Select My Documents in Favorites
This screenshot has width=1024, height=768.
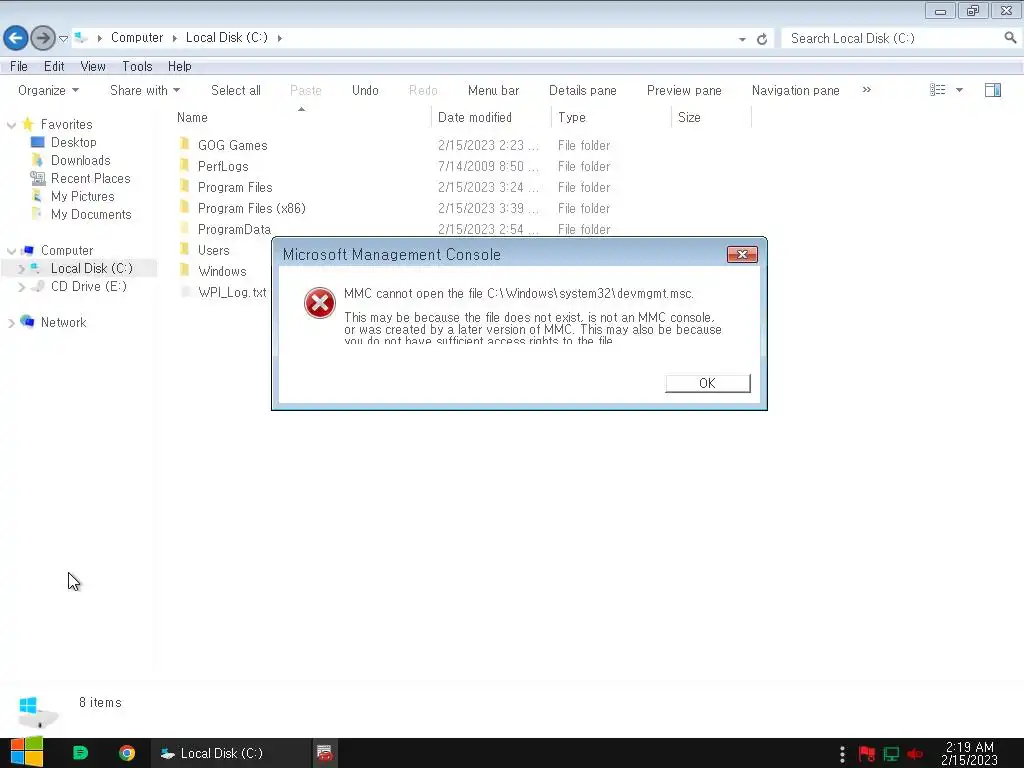(91, 214)
